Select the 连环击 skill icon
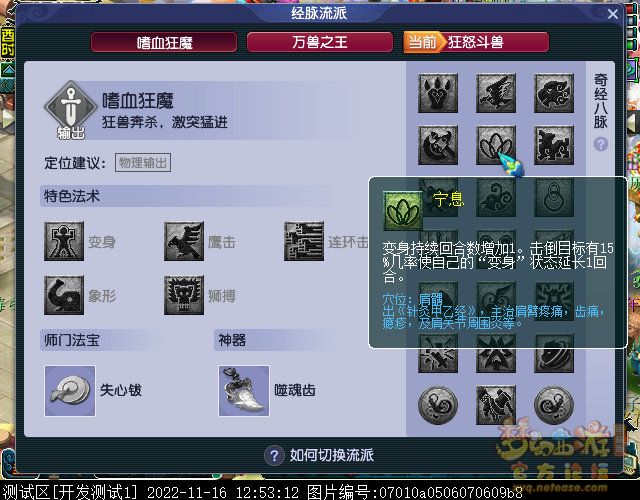 click(x=304, y=241)
